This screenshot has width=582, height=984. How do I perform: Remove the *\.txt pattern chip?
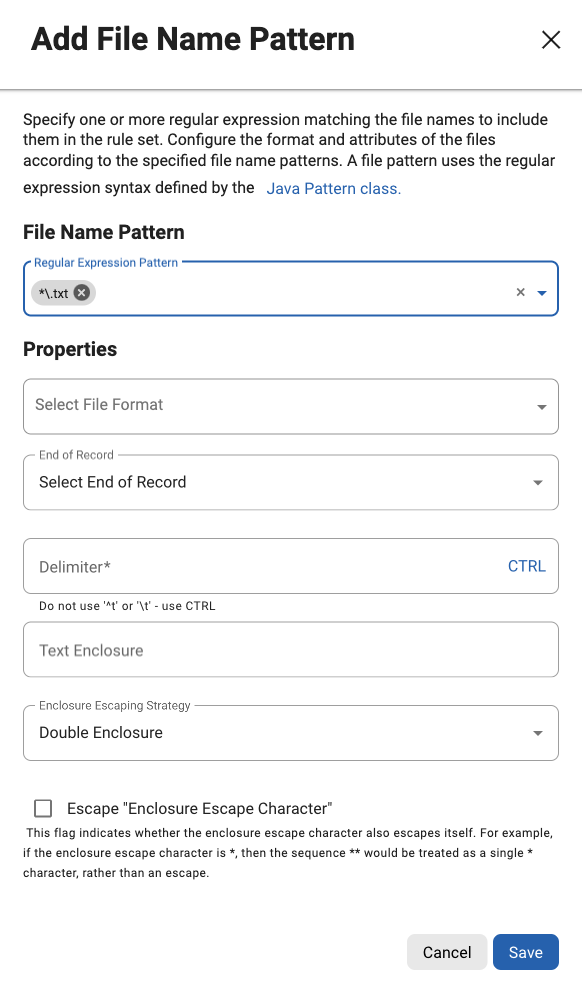coord(82,292)
